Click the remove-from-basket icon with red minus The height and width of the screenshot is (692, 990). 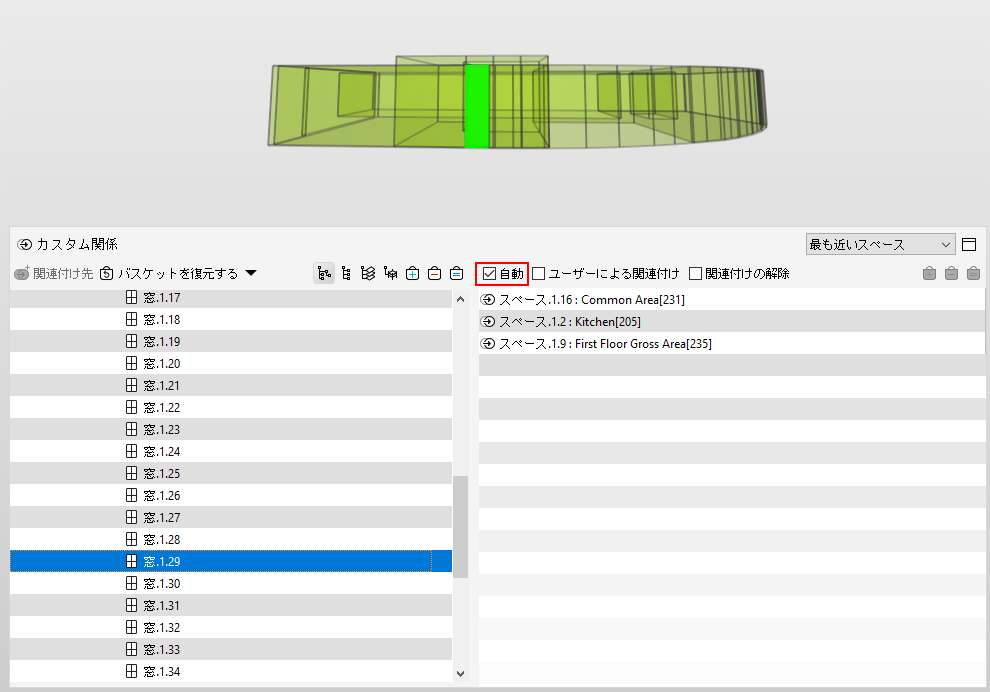tap(434, 273)
